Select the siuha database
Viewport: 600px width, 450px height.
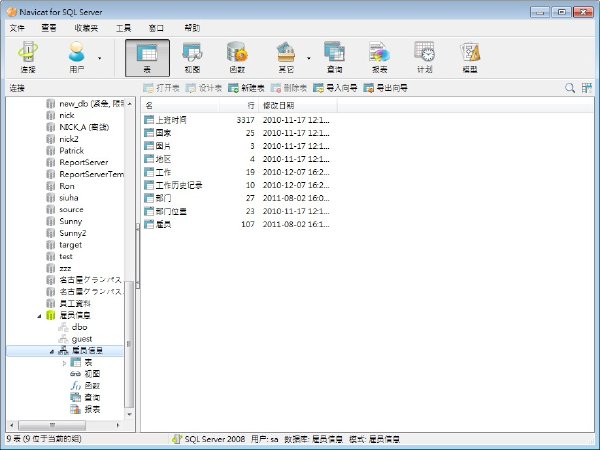(x=68, y=198)
